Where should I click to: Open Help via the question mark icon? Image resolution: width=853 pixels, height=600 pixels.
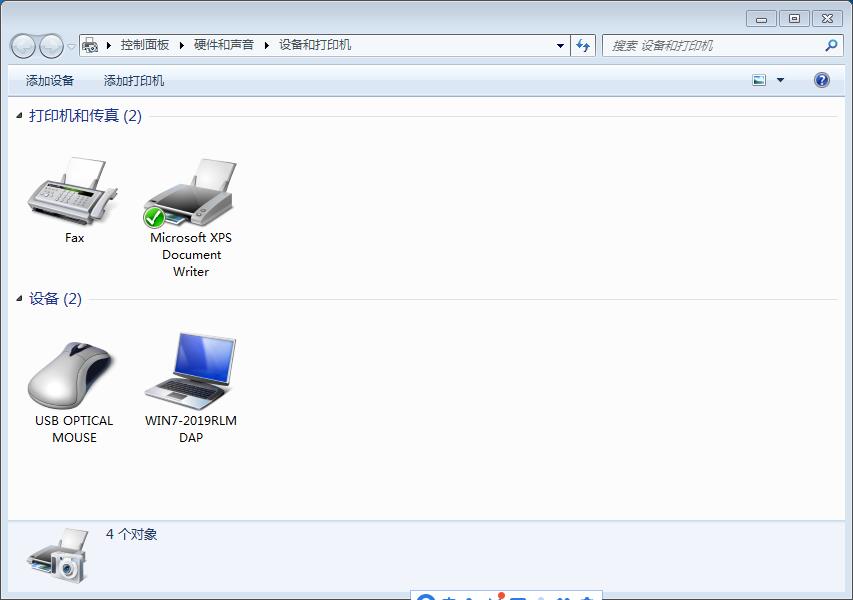tap(821, 79)
